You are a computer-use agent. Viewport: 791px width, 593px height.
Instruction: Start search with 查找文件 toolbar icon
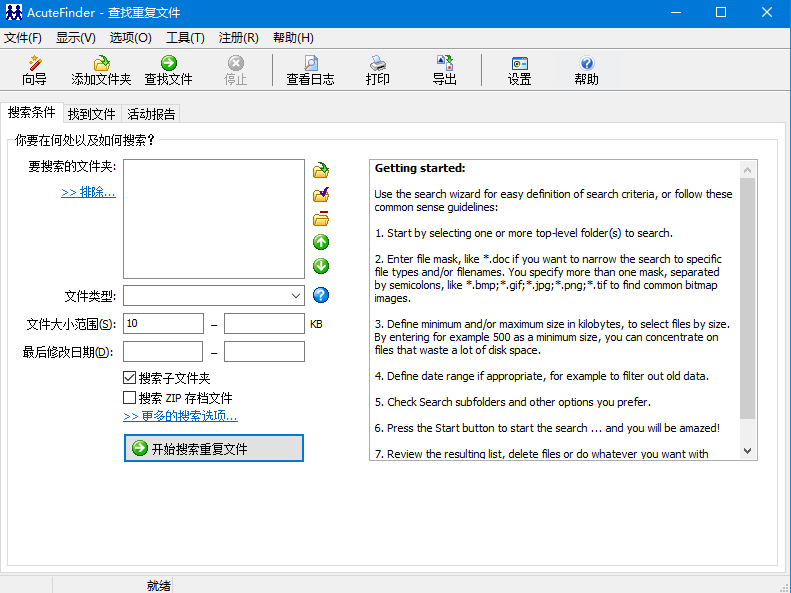[x=168, y=70]
